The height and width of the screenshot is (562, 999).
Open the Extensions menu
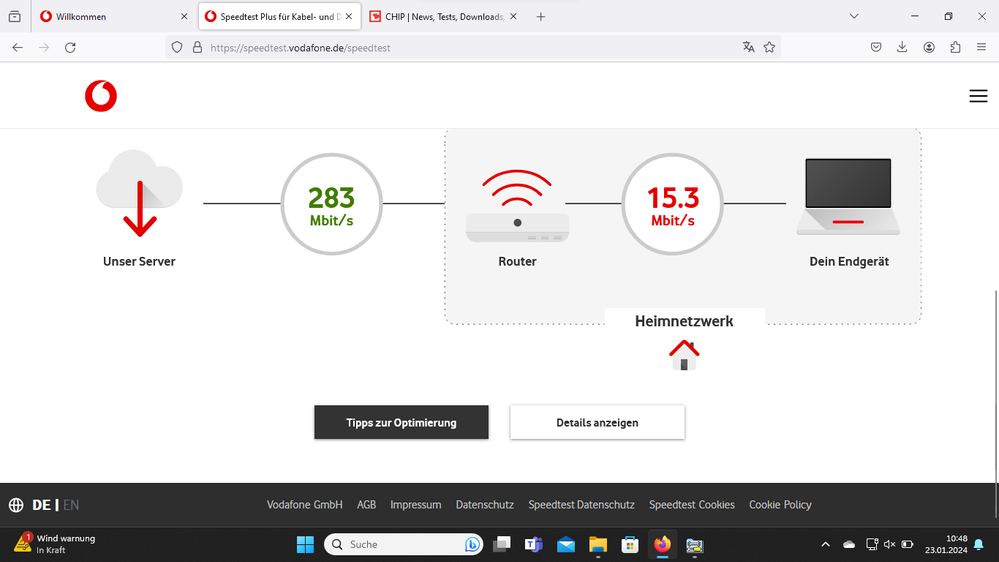coord(955,47)
